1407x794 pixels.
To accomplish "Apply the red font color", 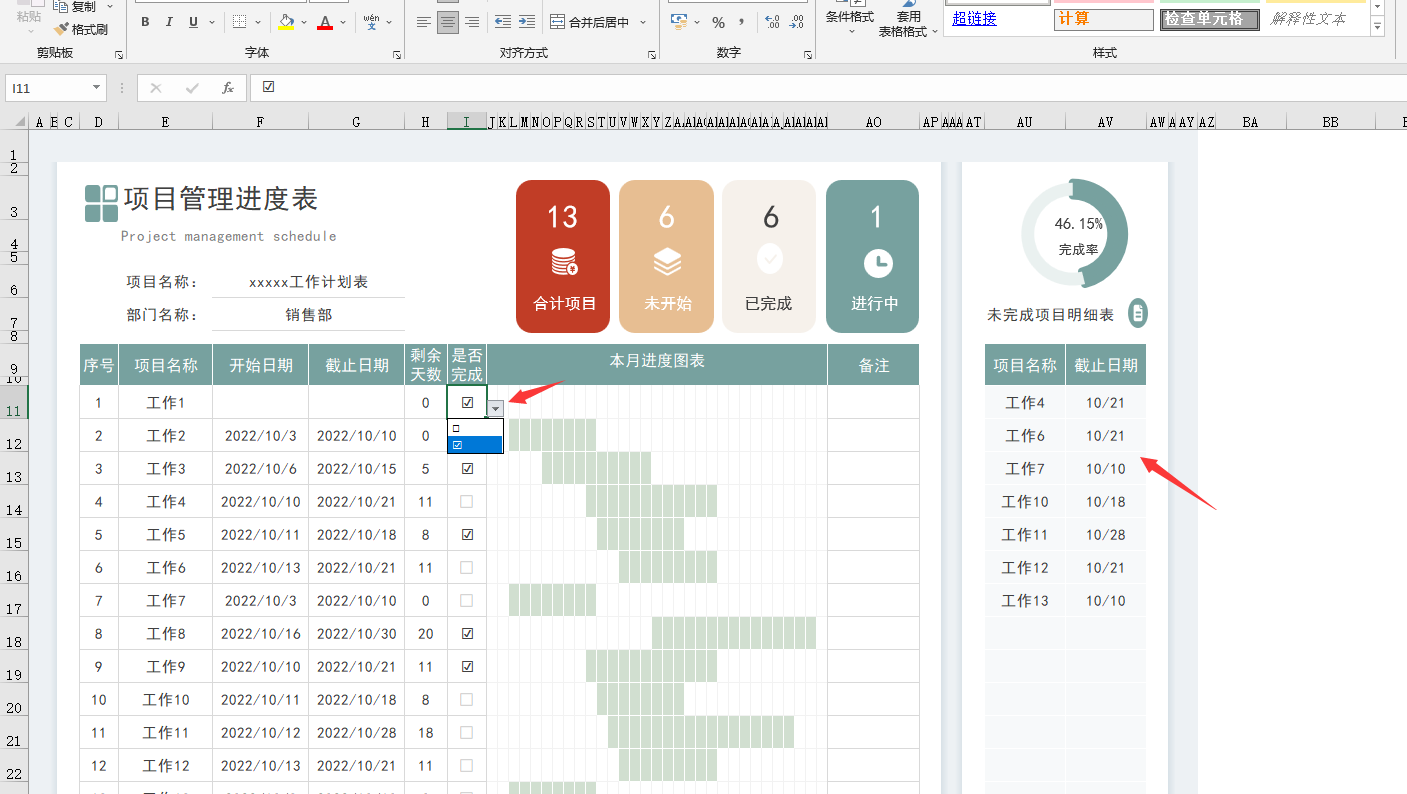I will tap(325, 22).
